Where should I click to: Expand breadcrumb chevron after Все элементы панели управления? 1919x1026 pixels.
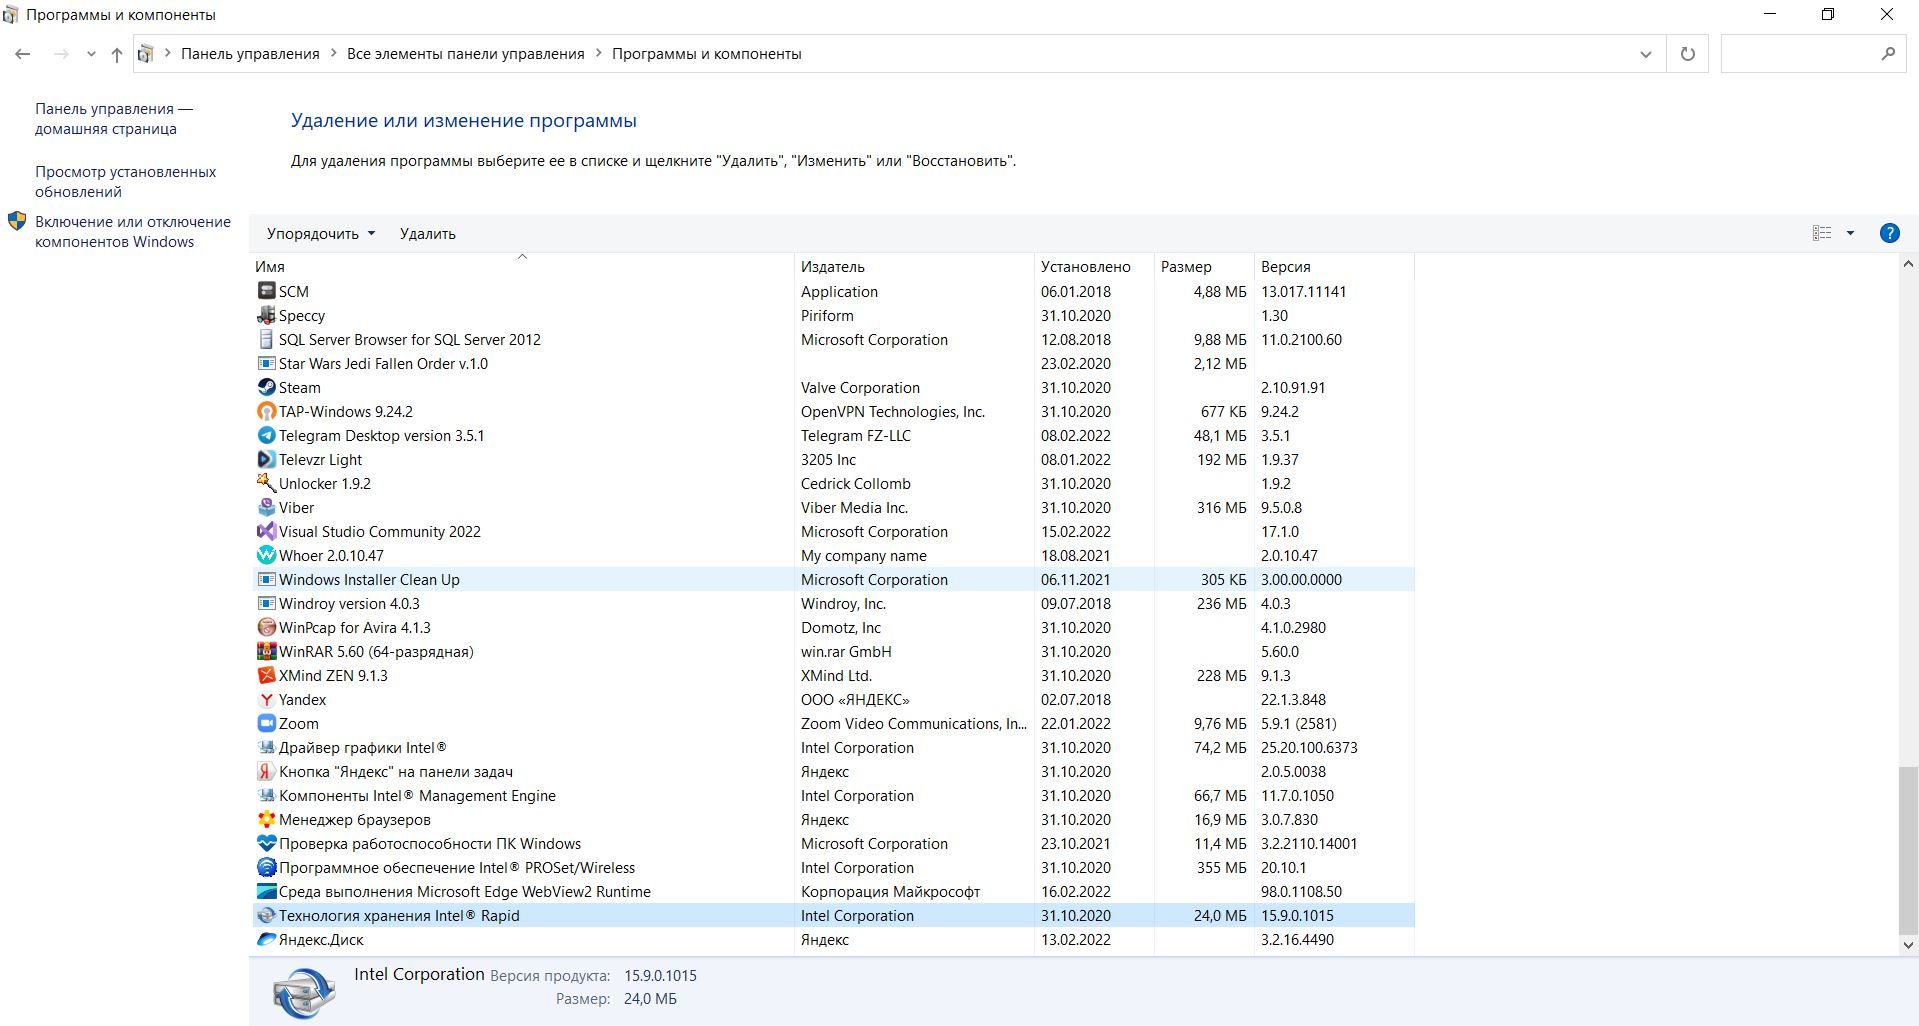tap(599, 54)
